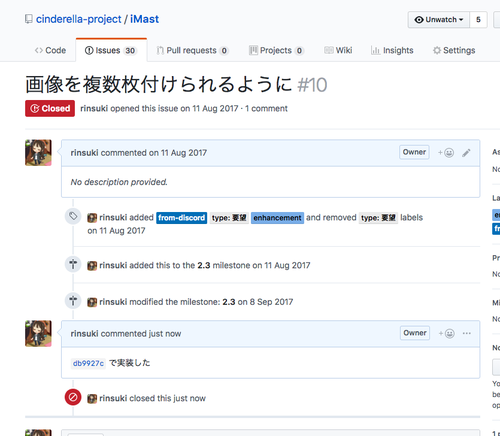Open the Unwatch dropdown
This screenshot has width=500, height=436.
(439, 20)
